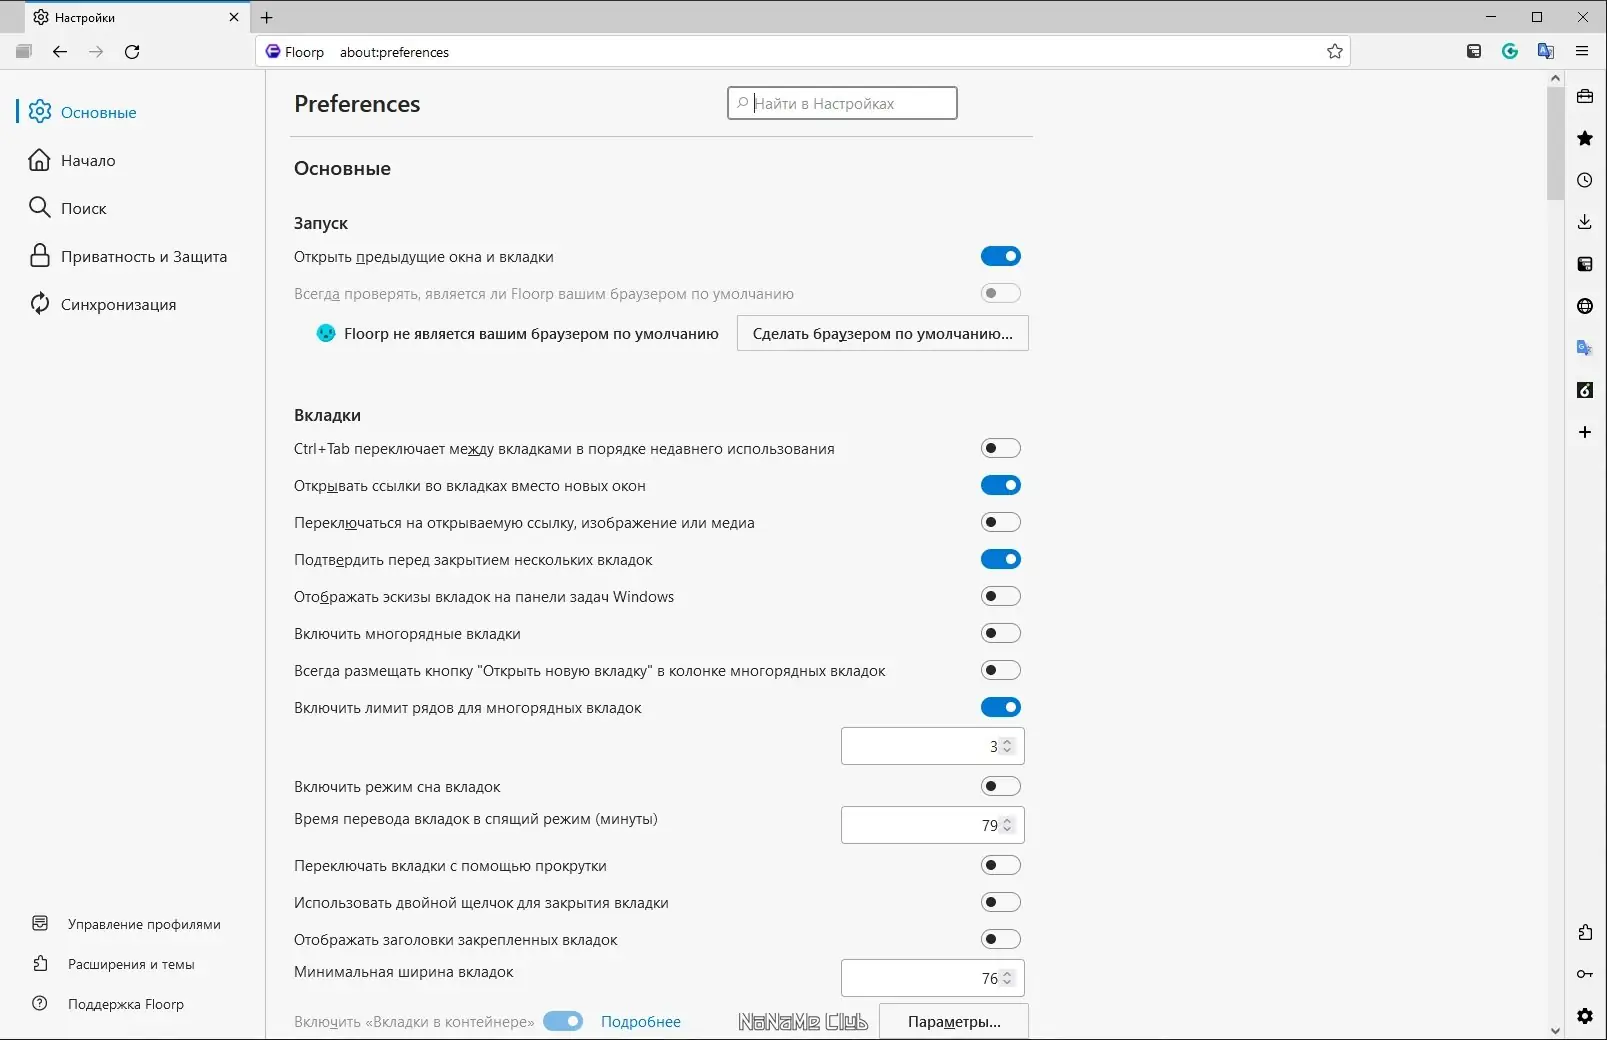The width and height of the screenshot is (1607, 1040).
Task: Switch to the 'Поиск' settings category
Action: pos(83,209)
